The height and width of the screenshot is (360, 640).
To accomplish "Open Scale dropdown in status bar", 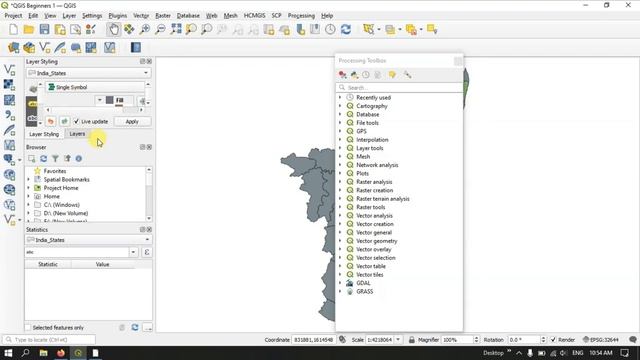I will click(398, 340).
